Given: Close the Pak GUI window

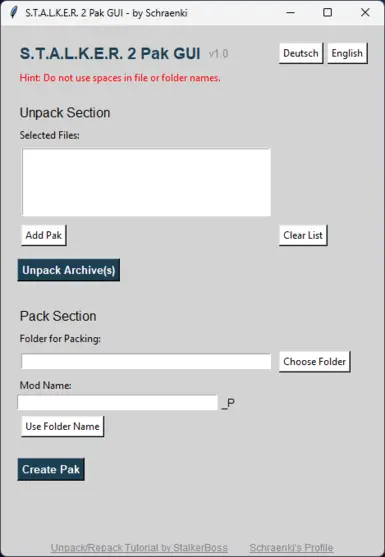Looking at the screenshot, I should 365,13.
